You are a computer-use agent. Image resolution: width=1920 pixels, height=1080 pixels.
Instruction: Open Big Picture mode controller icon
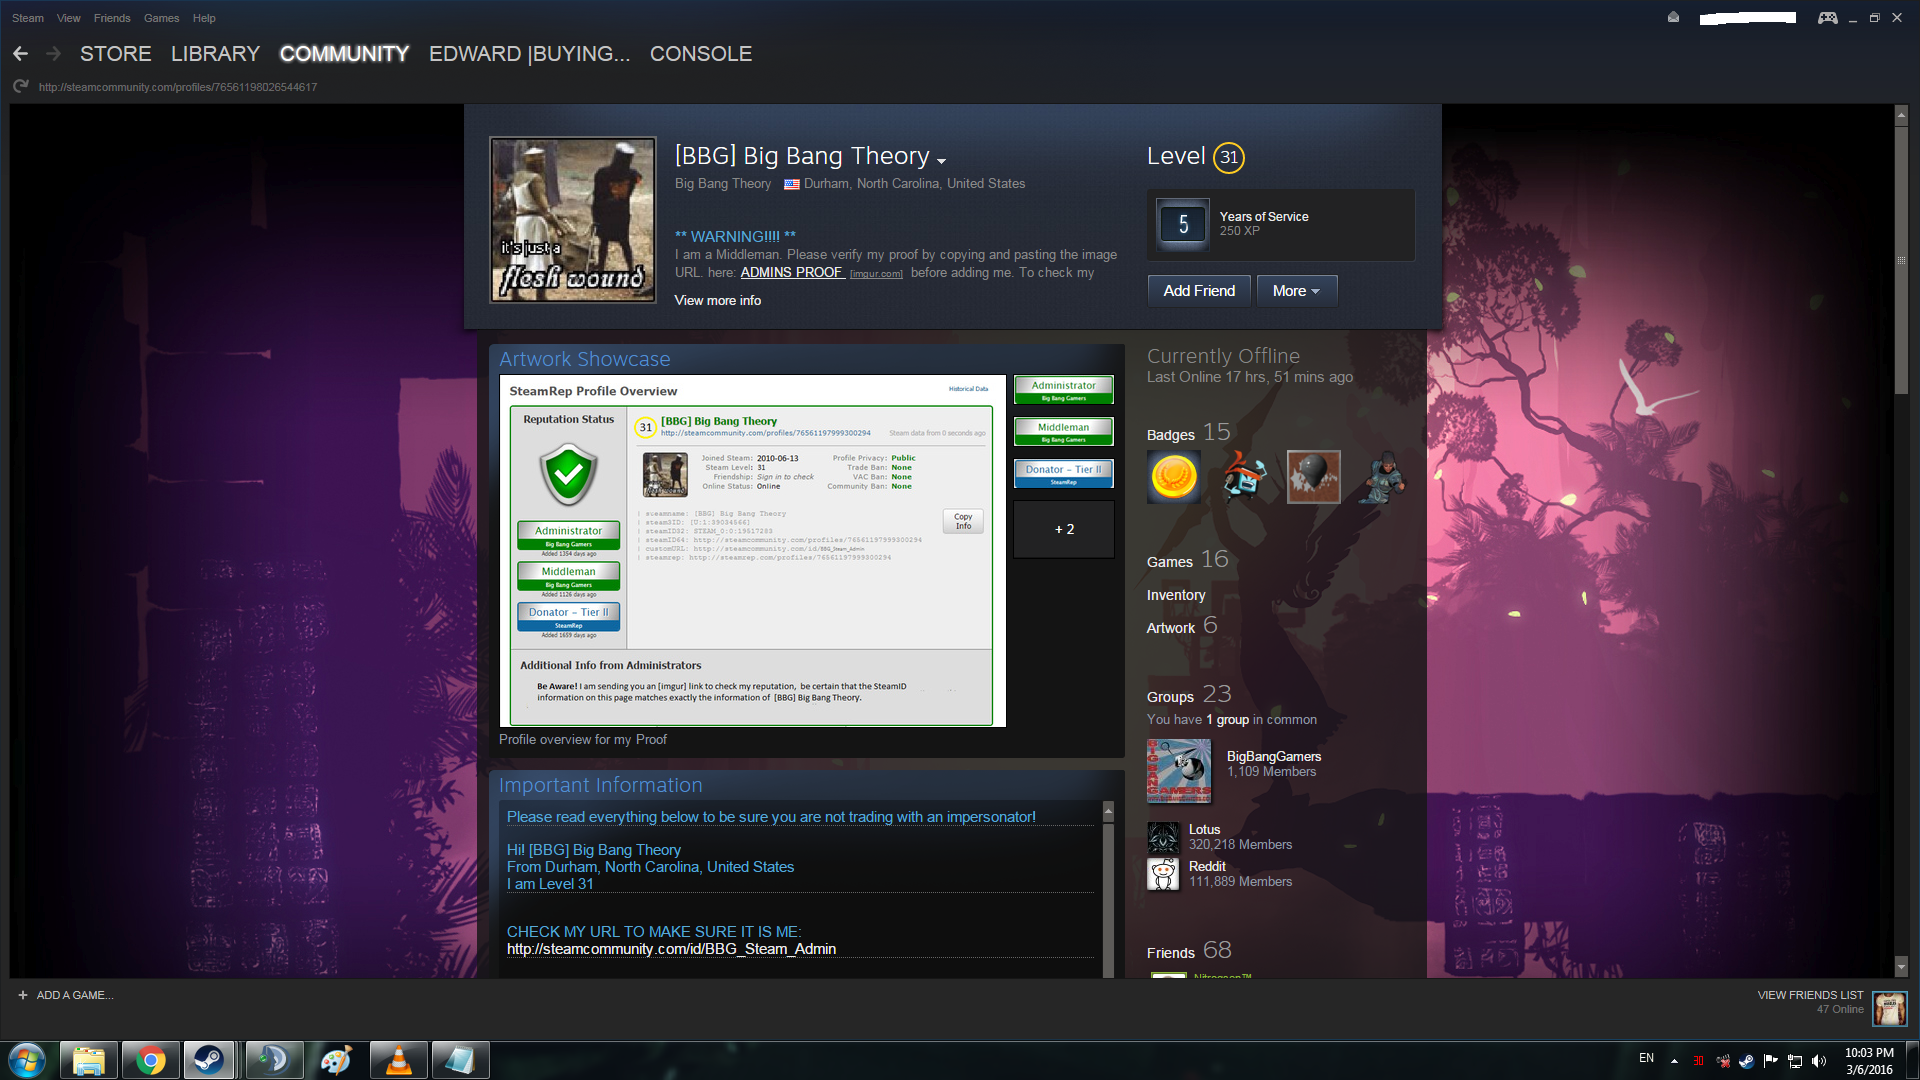point(1827,18)
